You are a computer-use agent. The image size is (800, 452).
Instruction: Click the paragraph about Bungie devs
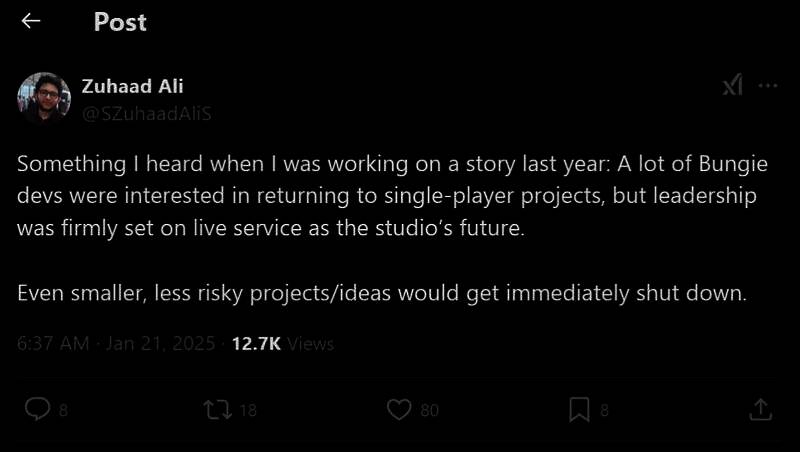click(x=392, y=195)
